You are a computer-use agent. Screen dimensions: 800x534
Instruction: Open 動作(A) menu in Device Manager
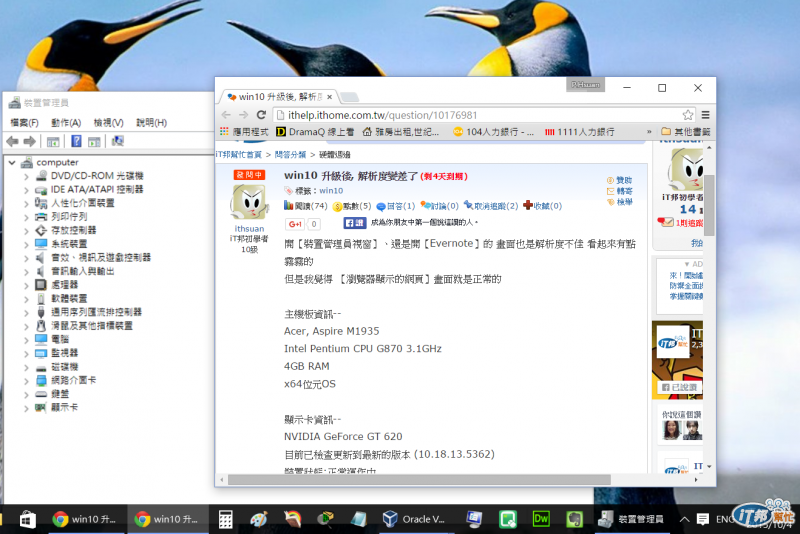pyautogui.click(x=66, y=122)
